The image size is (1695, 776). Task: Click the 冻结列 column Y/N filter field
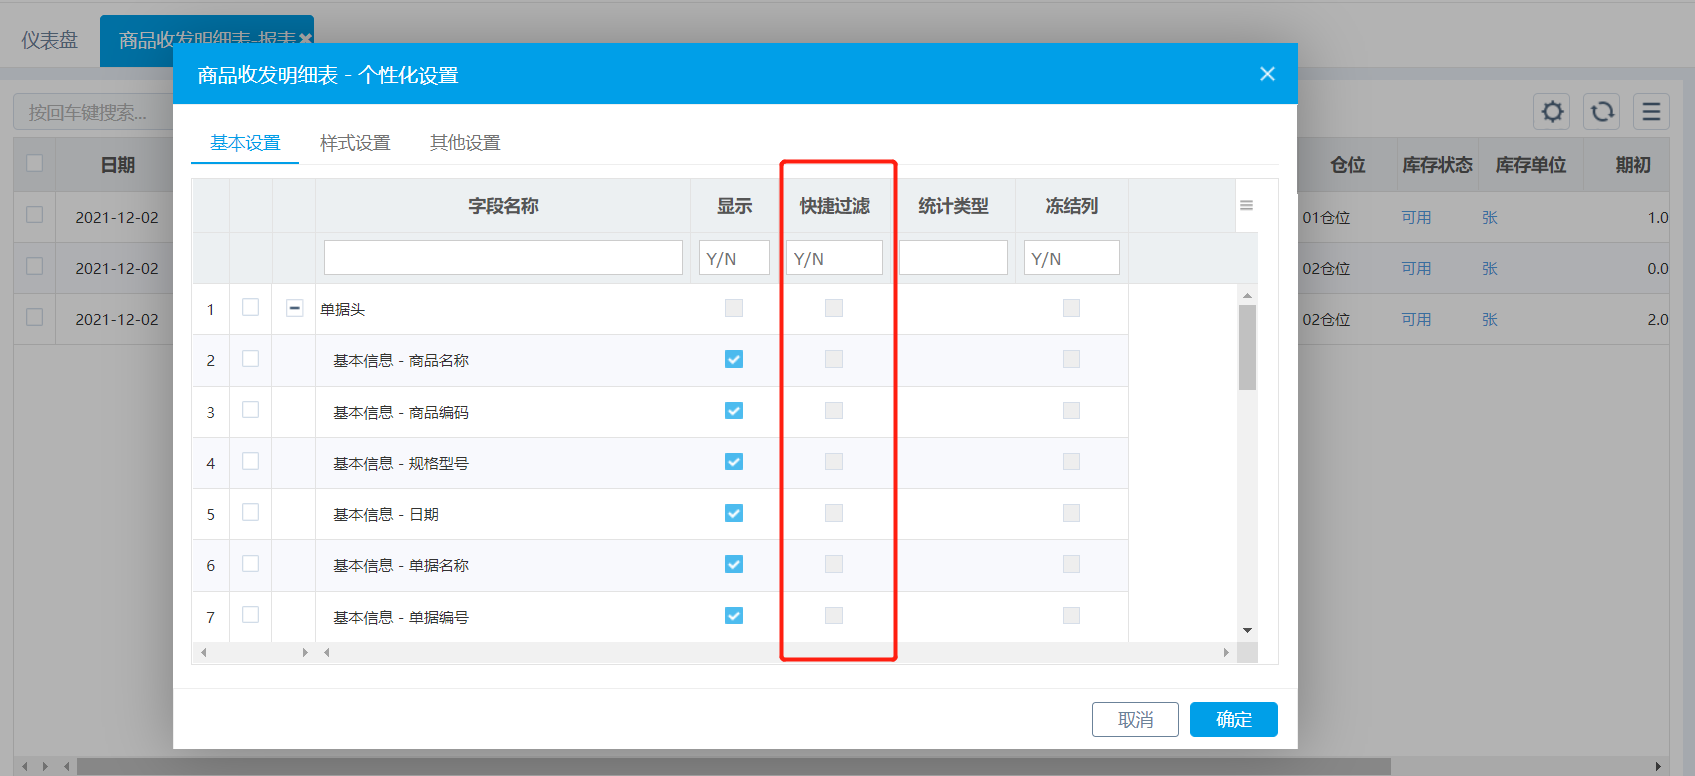tap(1071, 258)
